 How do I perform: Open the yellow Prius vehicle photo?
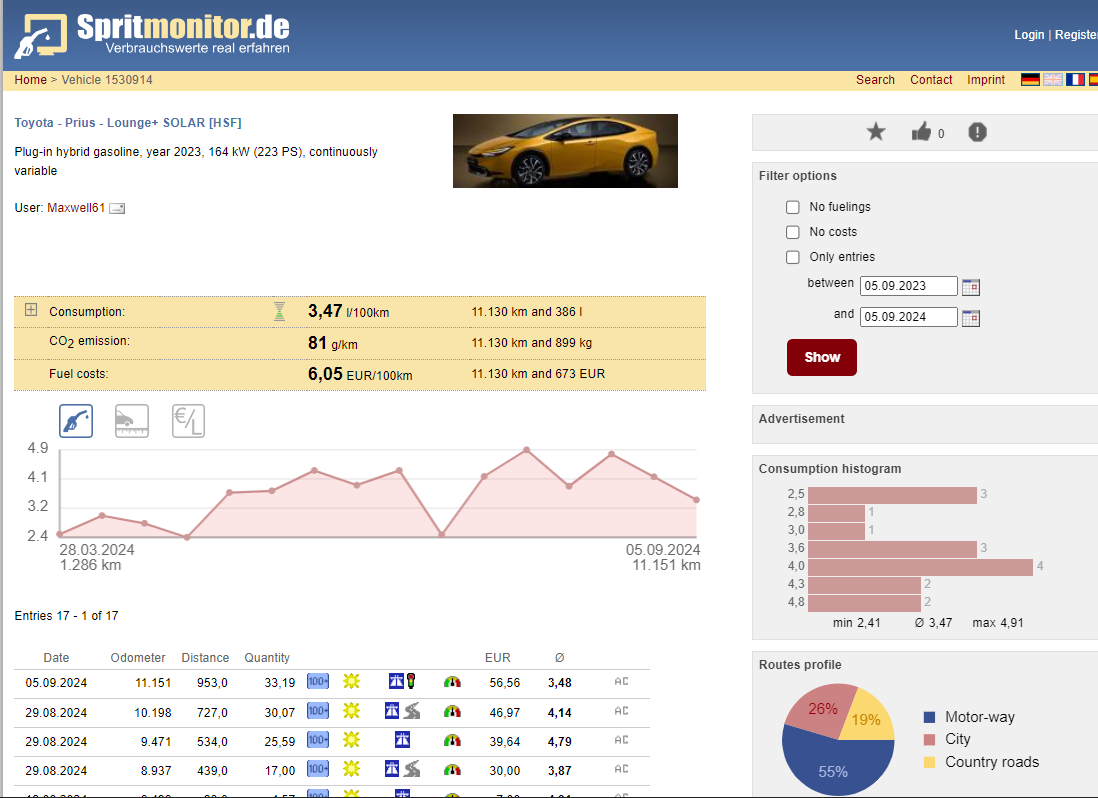pyautogui.click(x=565, y=151)
